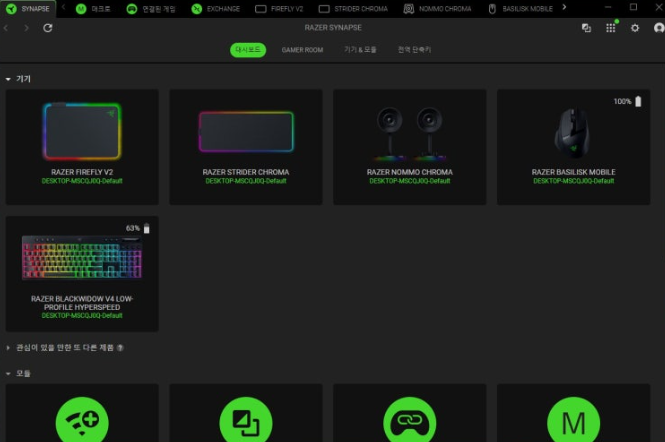Switch to the NOMMO CHROMA tab

tap(437, 8)
